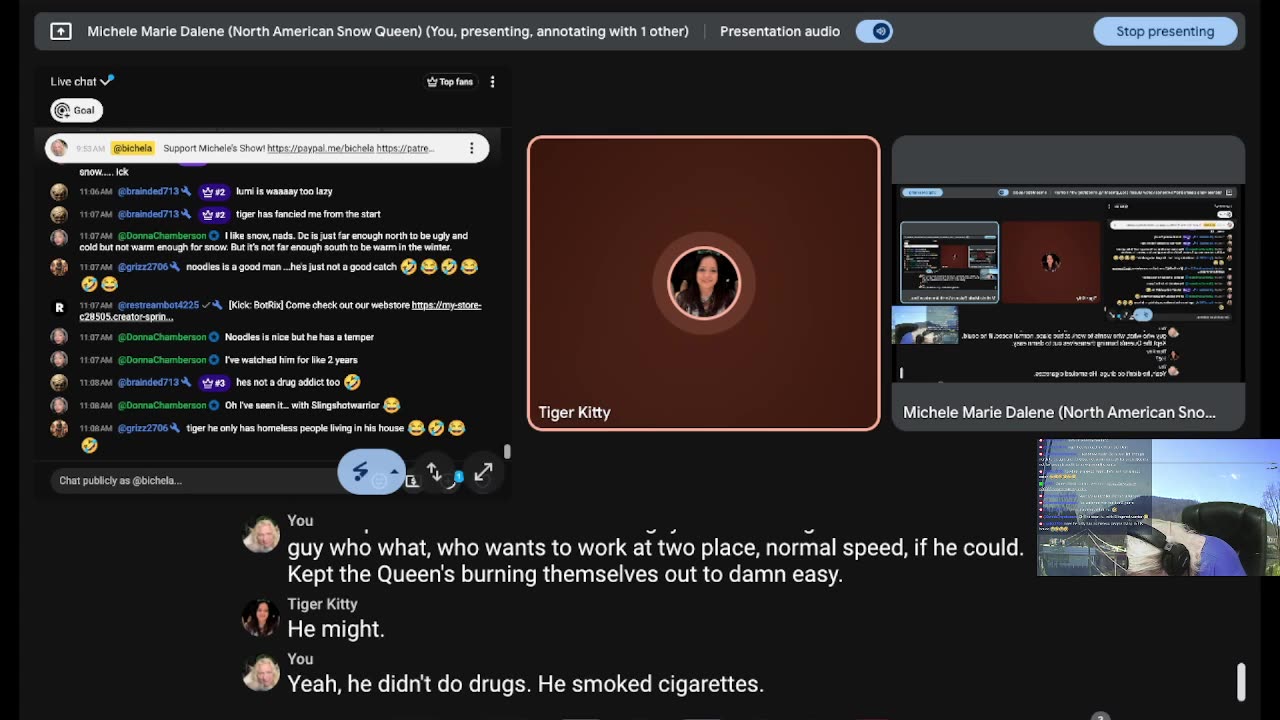Click the captions panel scrollbar
1280x720 pixels.
coord(1241,681)
